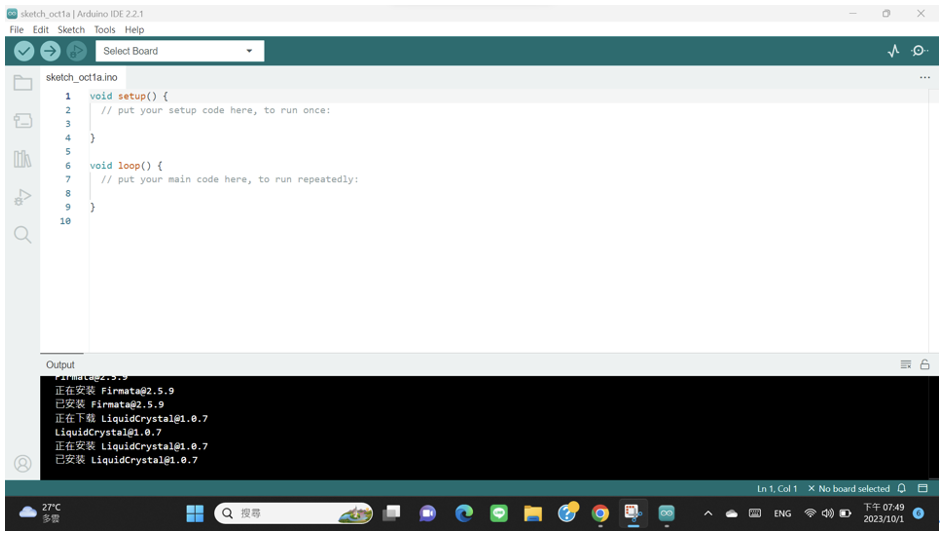This screenshot has height=534, width=940.
Task: Open the Get Help taskbar icon
Action: point(567,513)
